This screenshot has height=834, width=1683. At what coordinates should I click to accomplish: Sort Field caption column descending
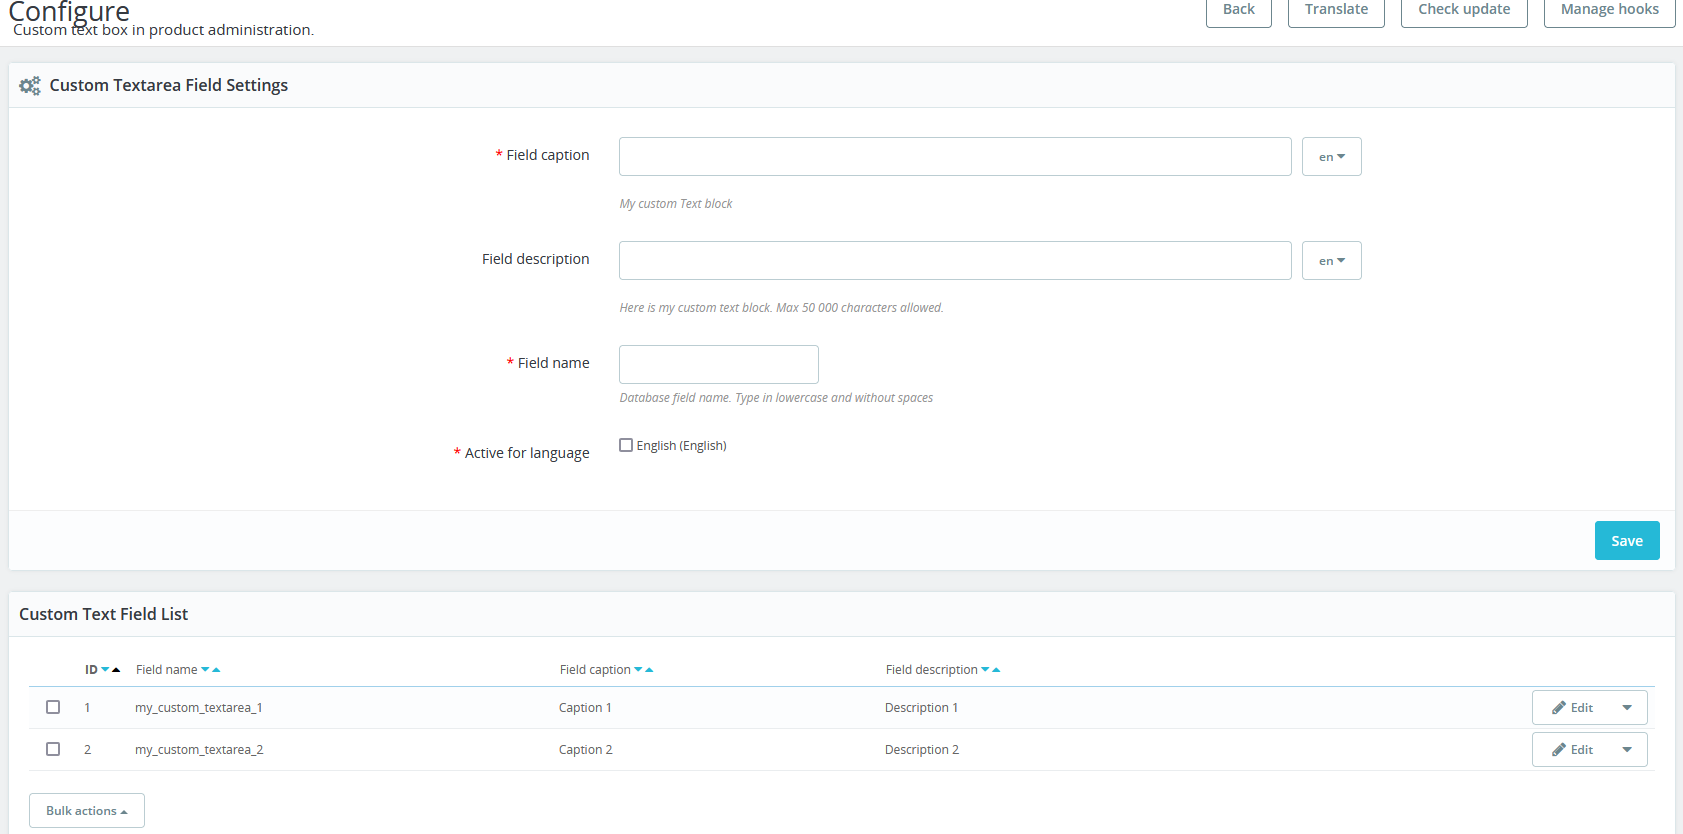638,670
